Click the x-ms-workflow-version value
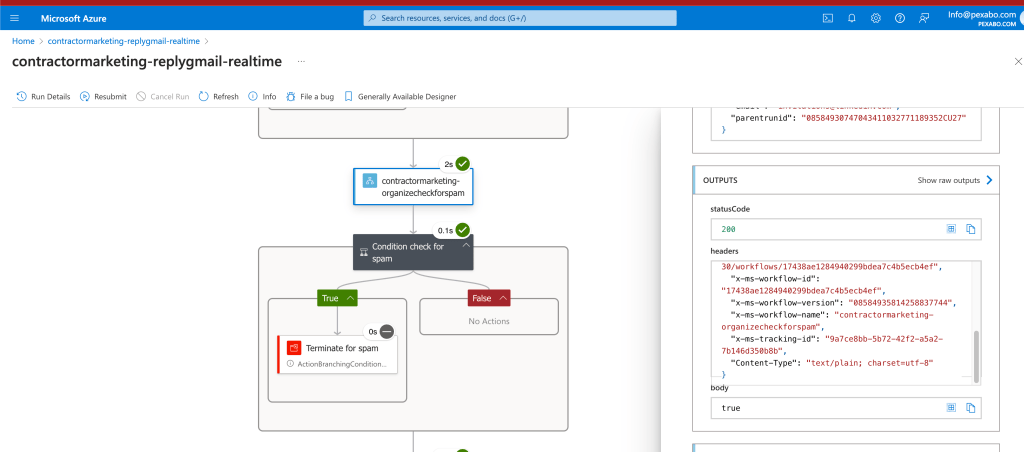 coord(902,302)
